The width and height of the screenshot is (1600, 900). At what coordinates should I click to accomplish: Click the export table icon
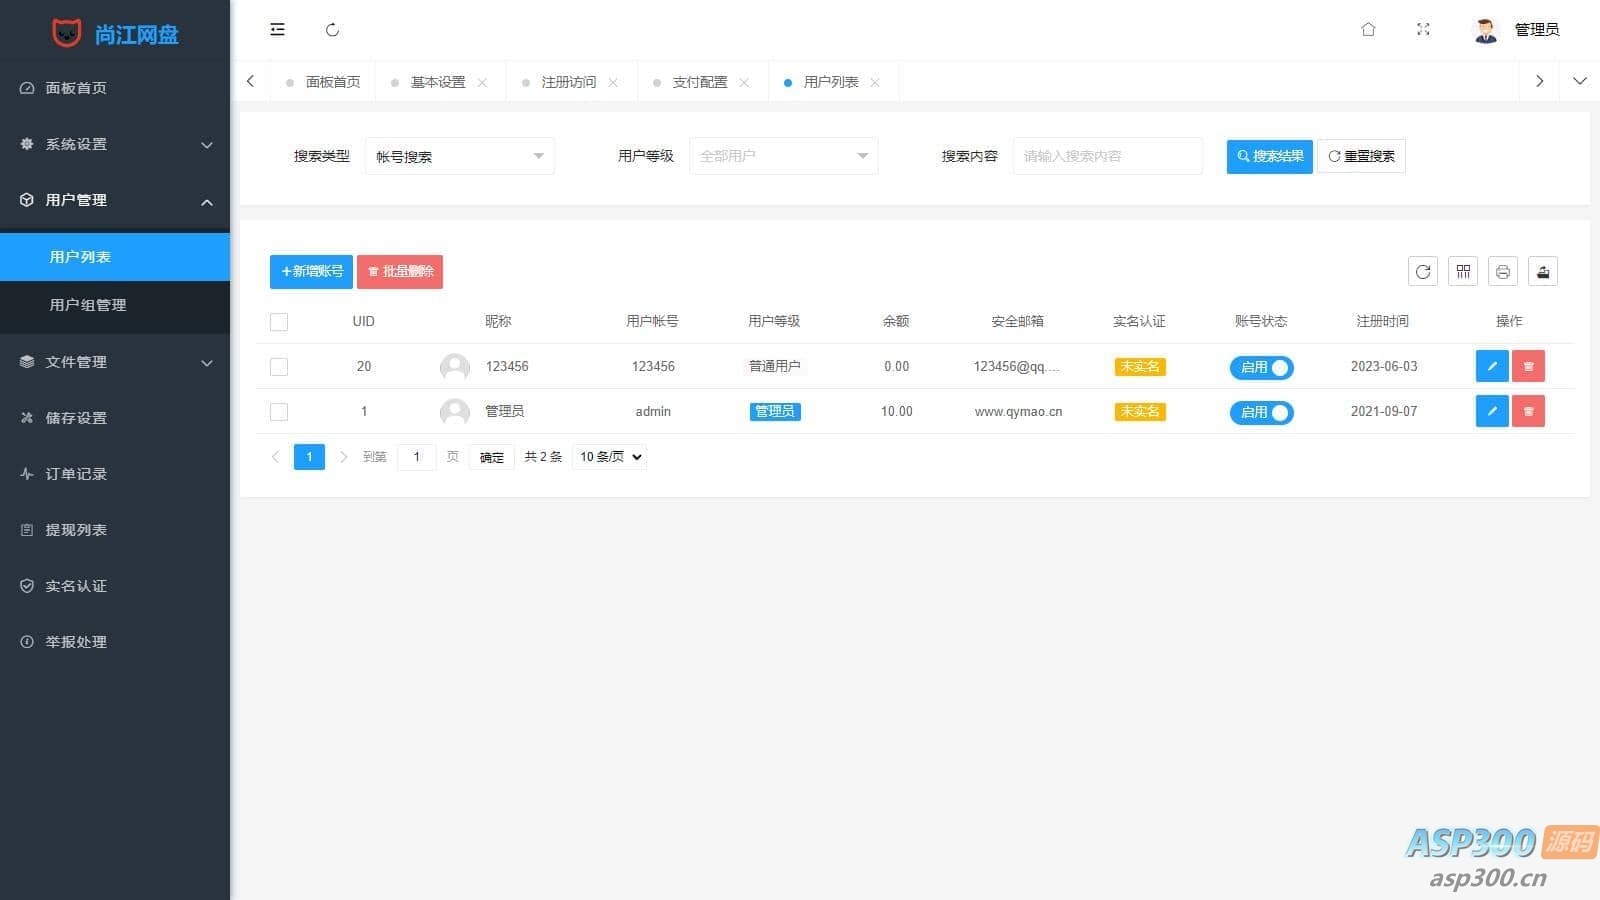(x=1542, y=272)
